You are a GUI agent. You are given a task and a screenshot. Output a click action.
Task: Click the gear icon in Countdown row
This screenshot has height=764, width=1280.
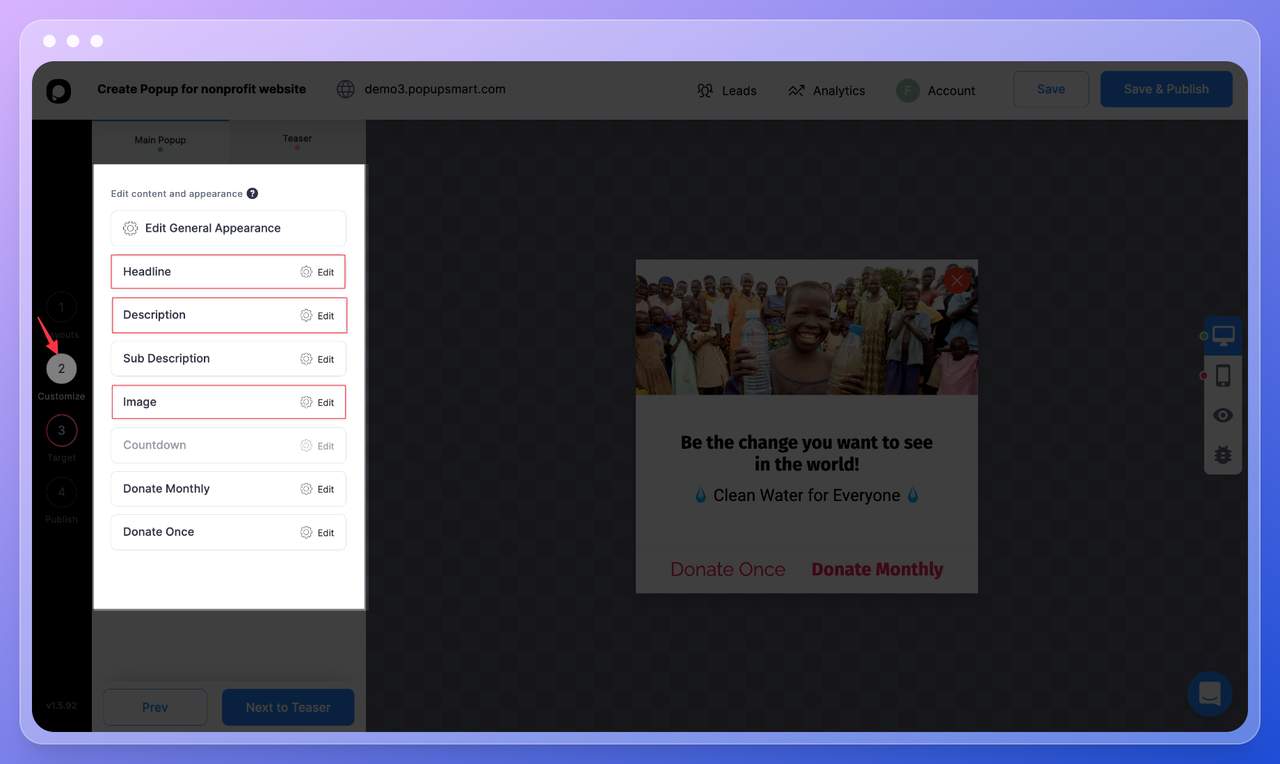pos(306,446)
